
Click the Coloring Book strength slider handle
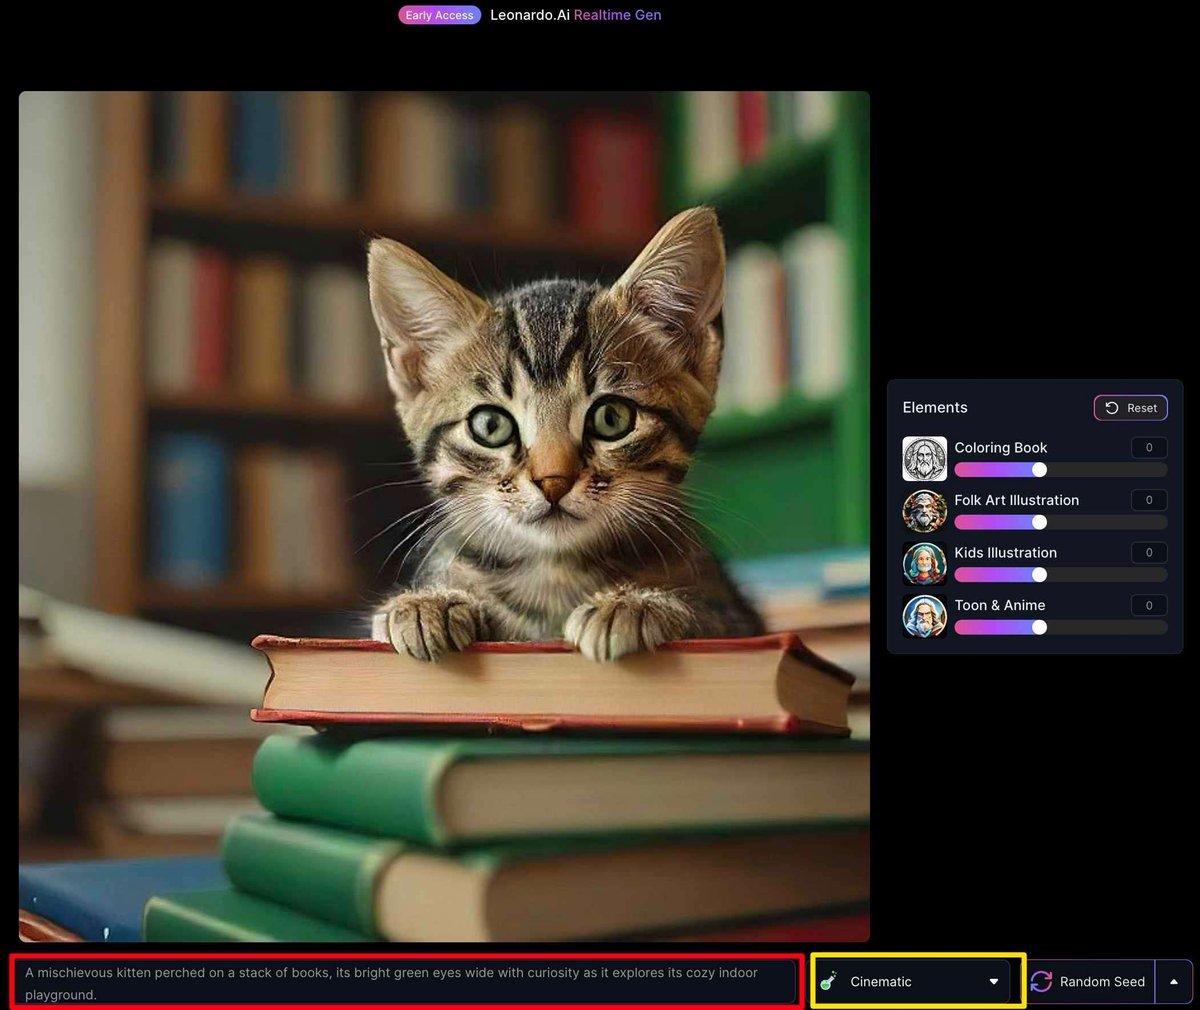coord(1039,470)
